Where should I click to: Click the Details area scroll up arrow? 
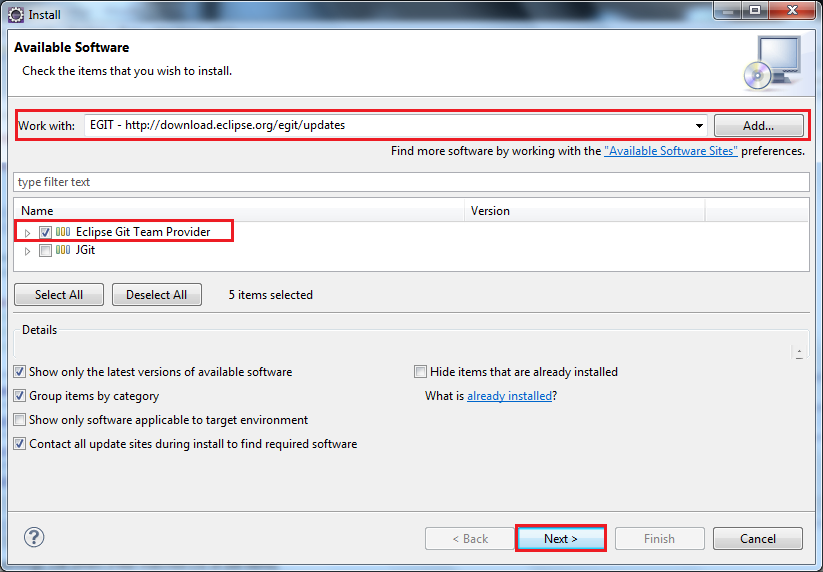[x=799, y=352]
